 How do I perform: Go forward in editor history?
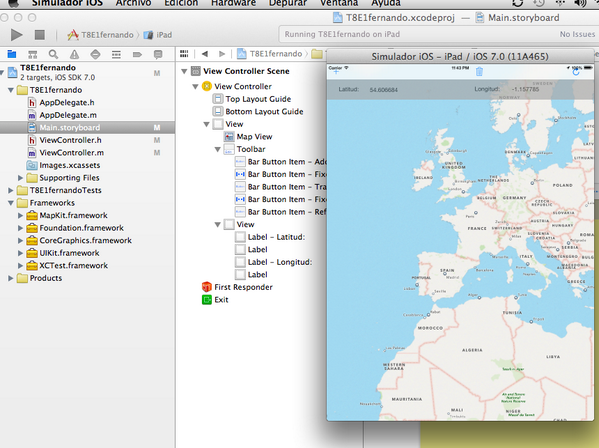click(222, 54)
